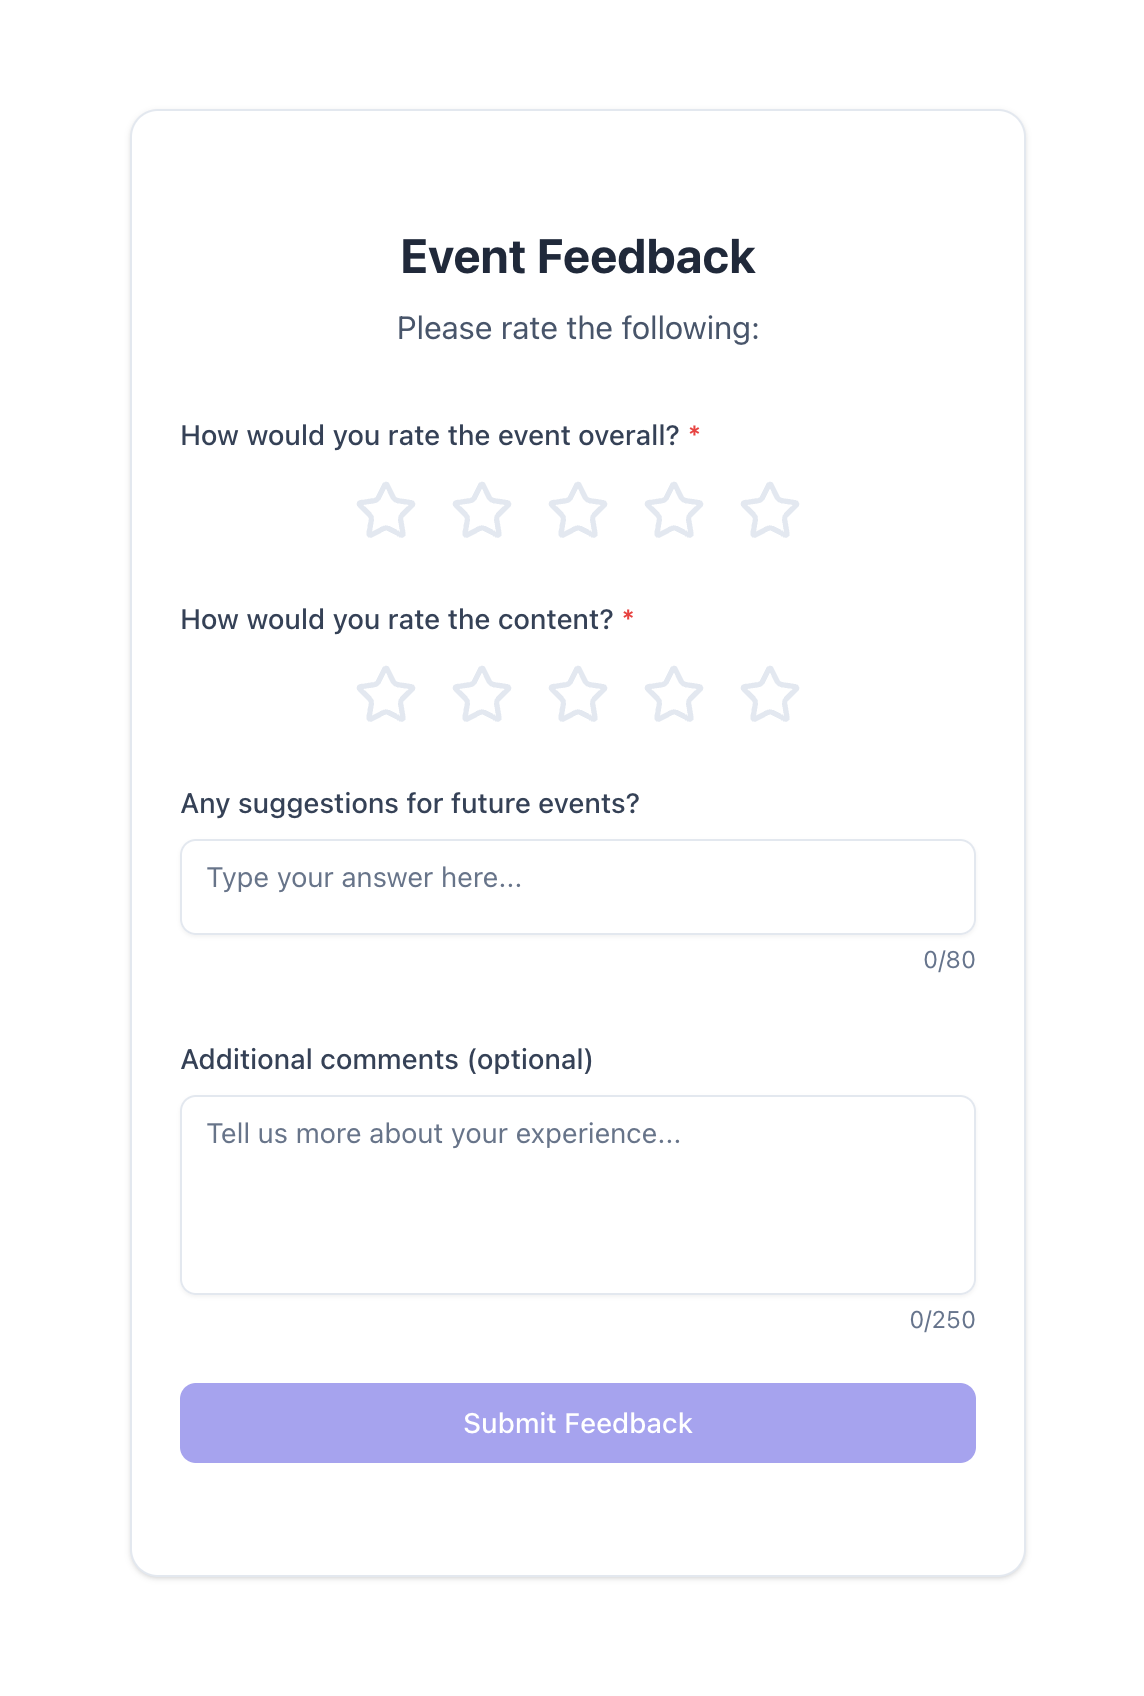Award five stars for content rating
The image size is (1144, 1696).
[770, 694]
